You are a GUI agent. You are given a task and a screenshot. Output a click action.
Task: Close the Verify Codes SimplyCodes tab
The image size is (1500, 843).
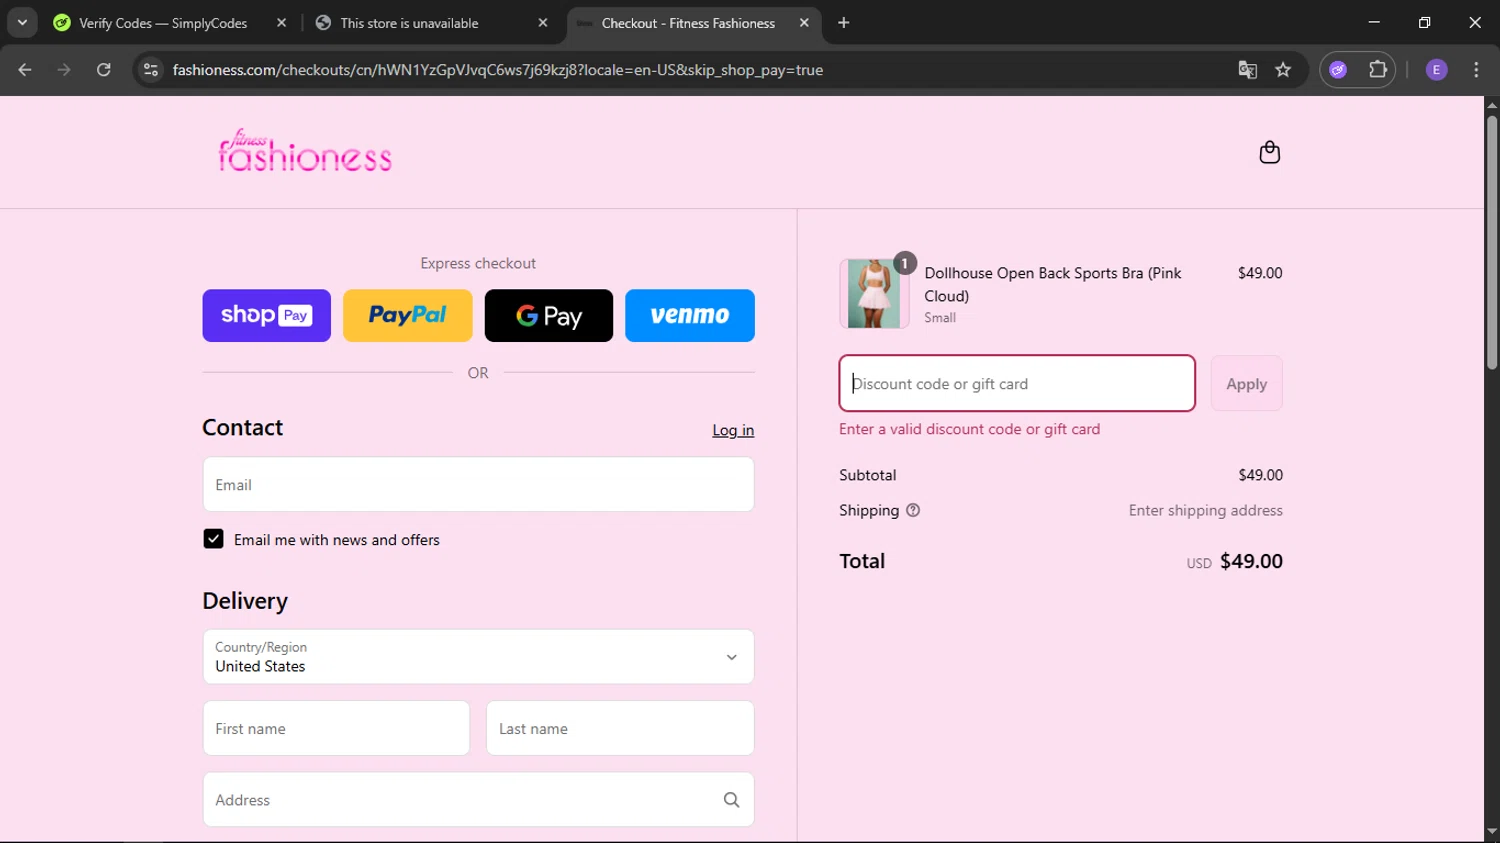[281, 23]
